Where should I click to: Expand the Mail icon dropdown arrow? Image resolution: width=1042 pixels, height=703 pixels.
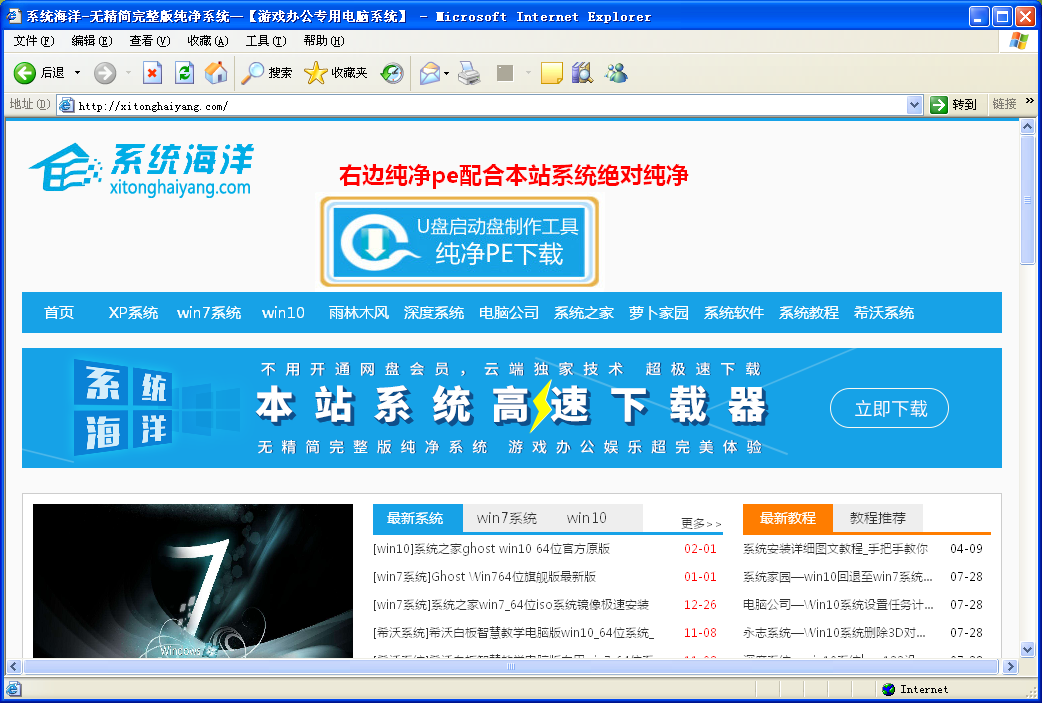[447, 73]
